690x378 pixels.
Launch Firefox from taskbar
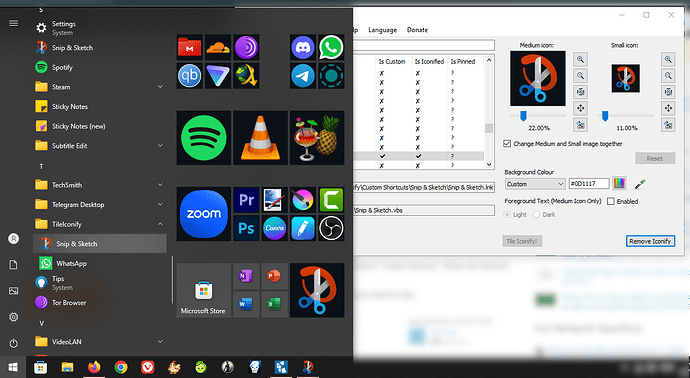point(94,367)
